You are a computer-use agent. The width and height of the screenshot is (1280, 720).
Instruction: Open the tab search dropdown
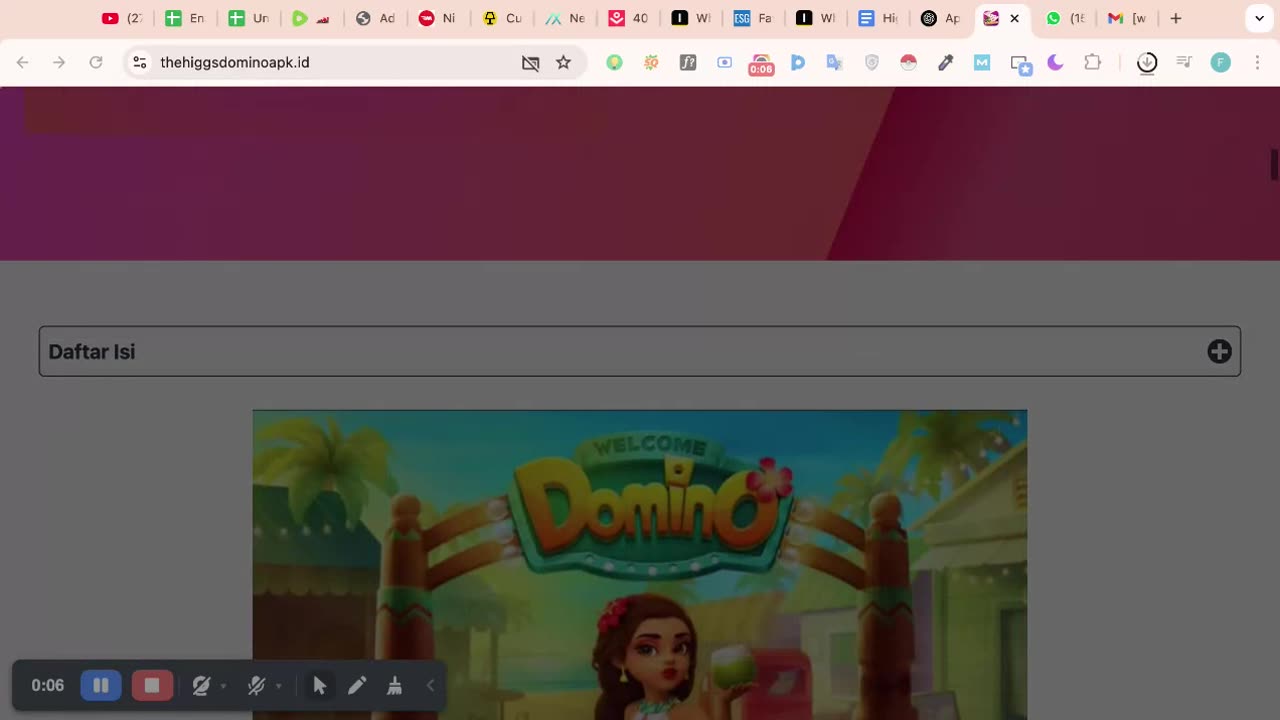click(x=1259, y=18)
